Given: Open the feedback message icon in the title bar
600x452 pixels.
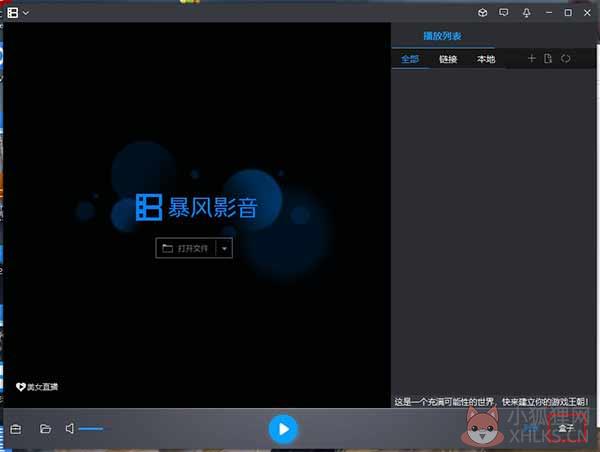Looking at the screenshot, I should pos(504,13).
